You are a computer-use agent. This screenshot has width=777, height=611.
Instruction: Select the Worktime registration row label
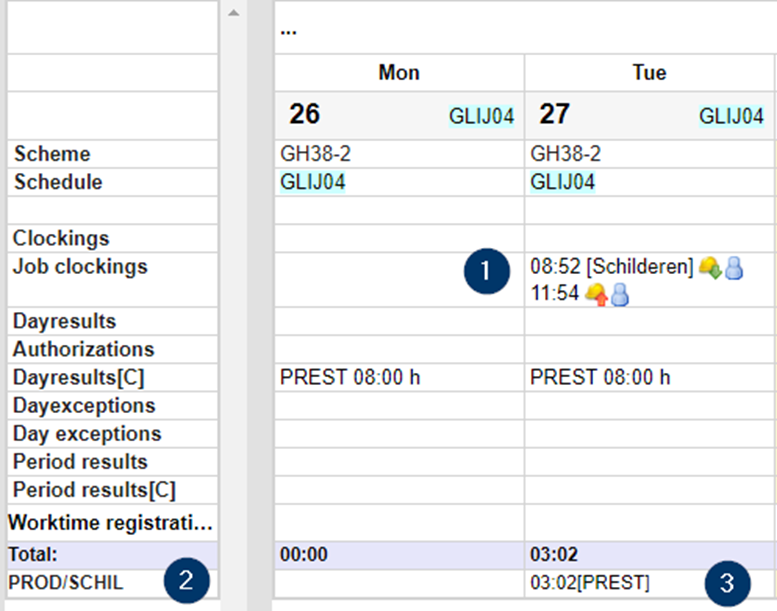click(x=111, y=523)
